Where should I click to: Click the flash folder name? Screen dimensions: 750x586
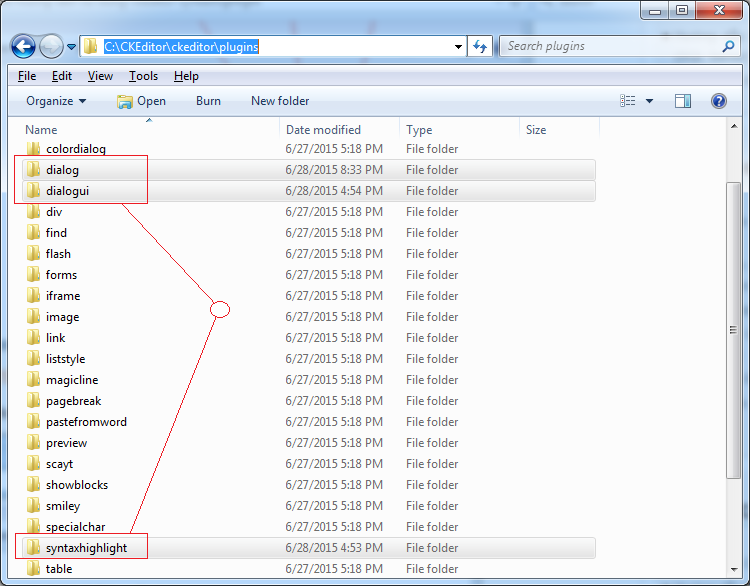58,254
